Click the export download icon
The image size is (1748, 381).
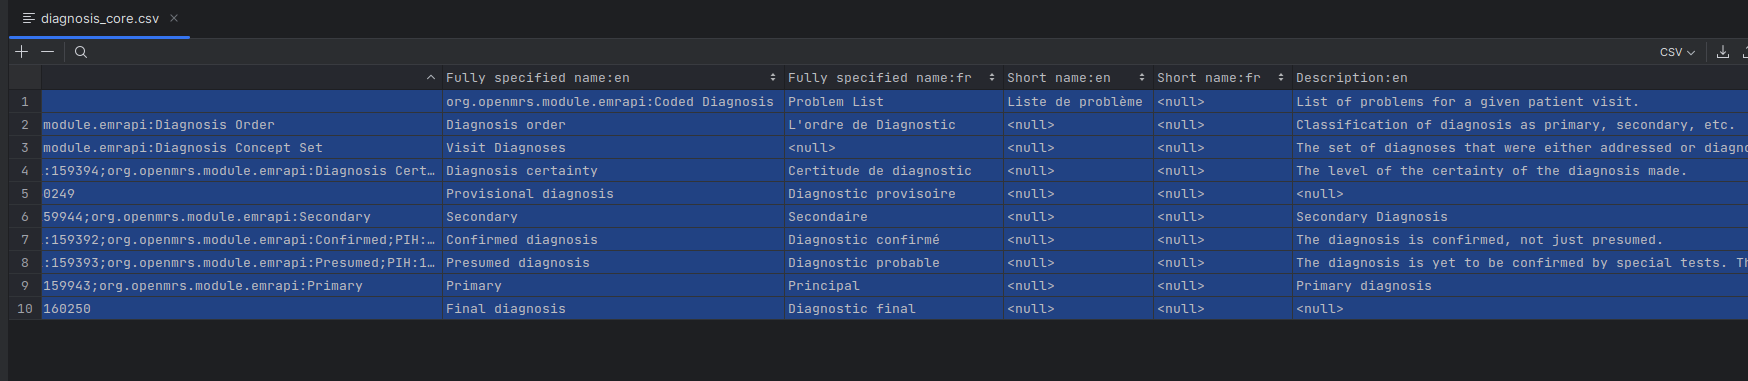(x=1723, y=52)
